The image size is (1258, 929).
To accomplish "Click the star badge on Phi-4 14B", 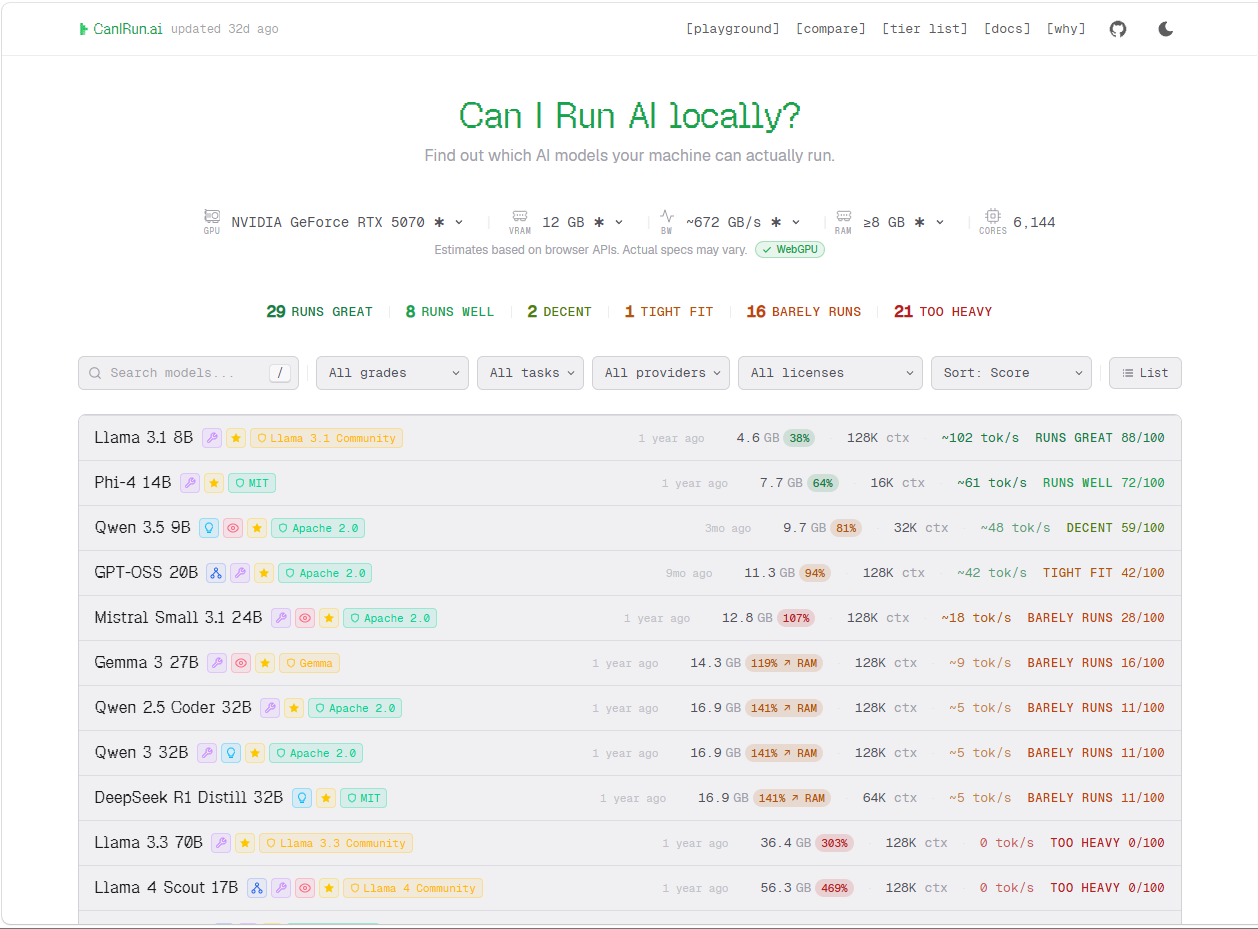I will point(214,483).
